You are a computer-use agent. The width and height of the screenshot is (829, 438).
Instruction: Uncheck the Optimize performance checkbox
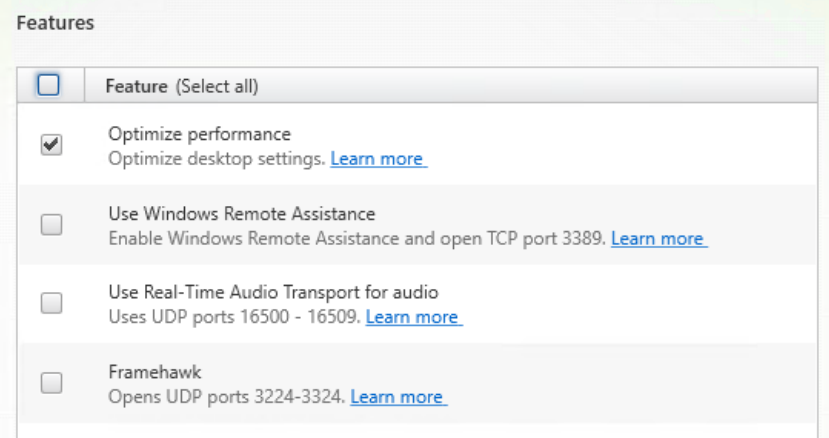[50, 145]
